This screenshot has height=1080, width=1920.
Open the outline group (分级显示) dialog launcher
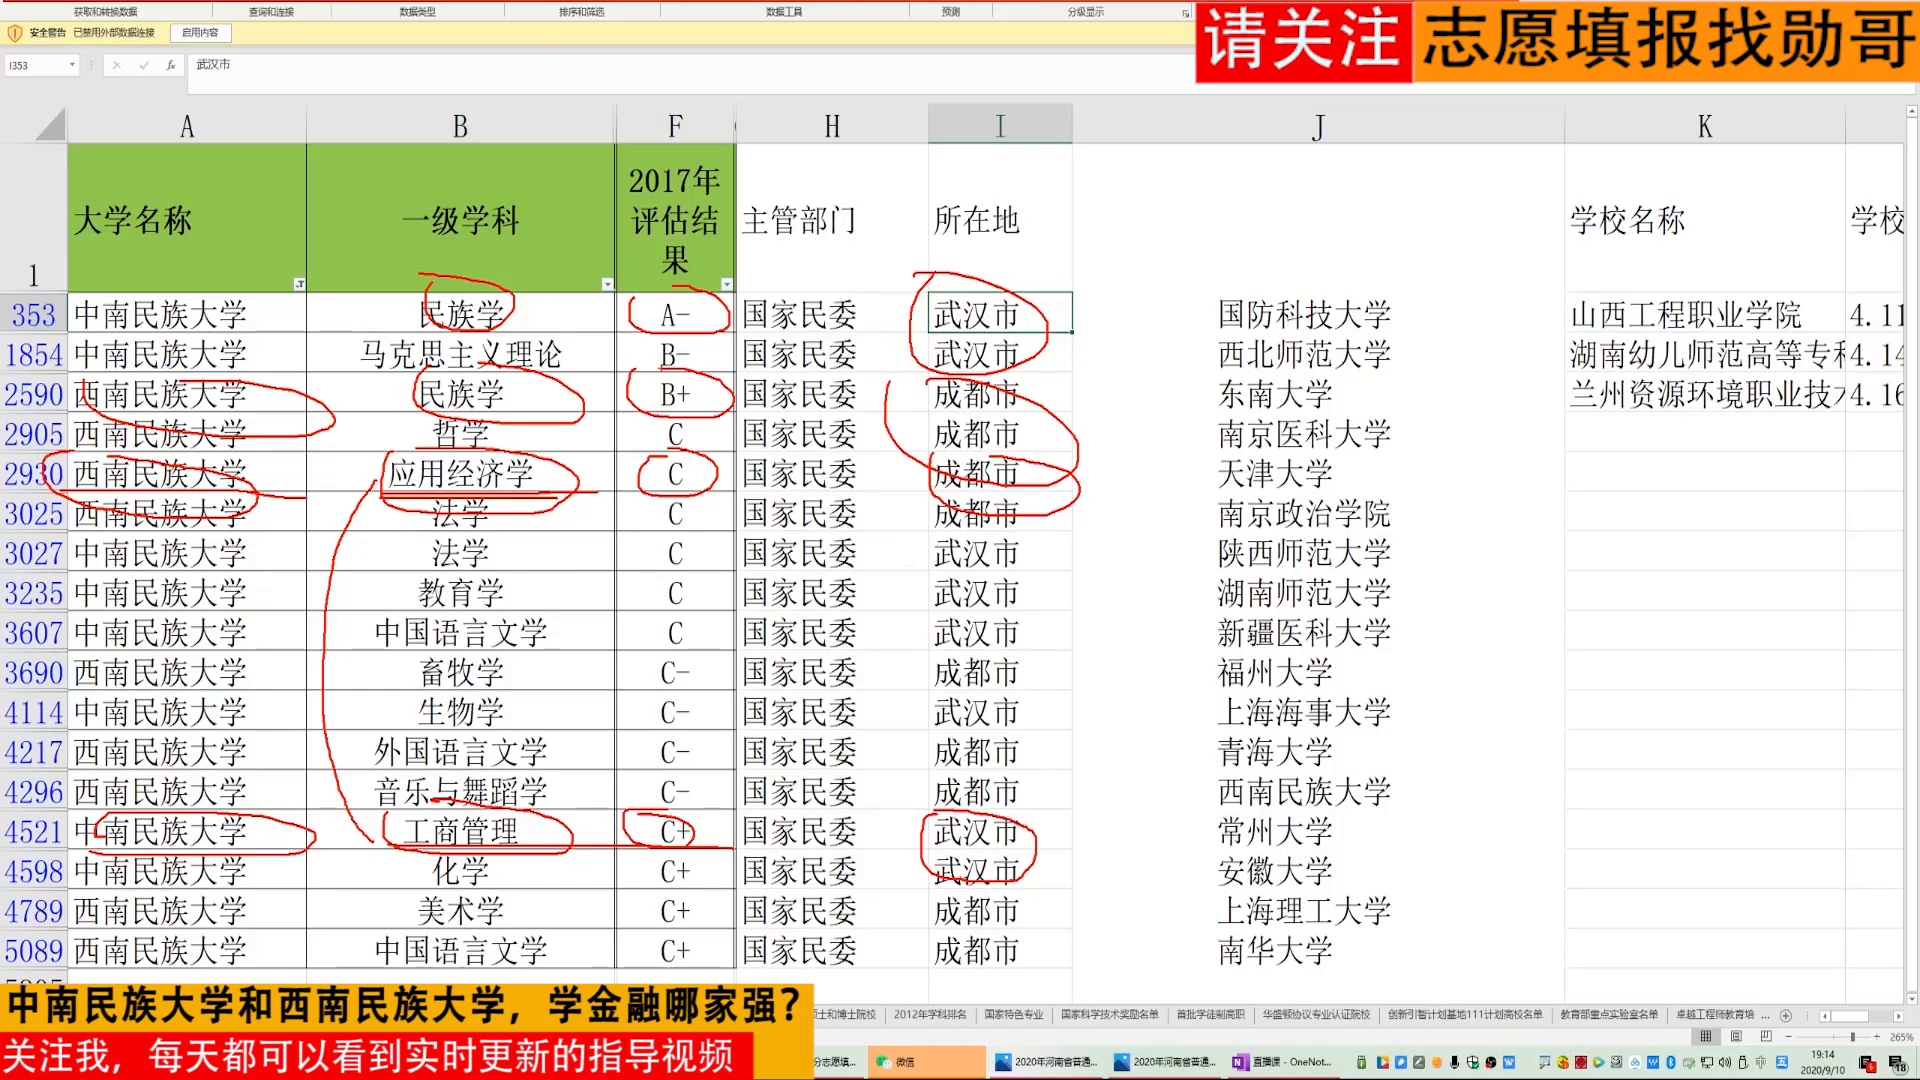(1185, 13)
